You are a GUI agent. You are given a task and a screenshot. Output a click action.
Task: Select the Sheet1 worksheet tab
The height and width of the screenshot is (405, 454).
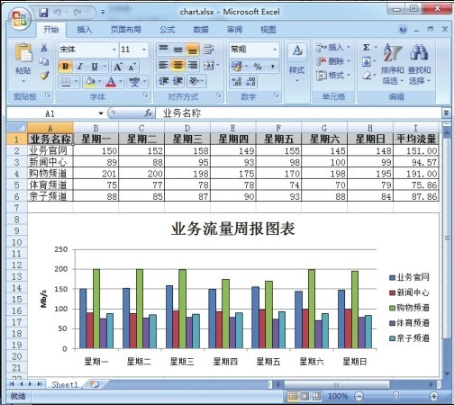tap(64, 385)
